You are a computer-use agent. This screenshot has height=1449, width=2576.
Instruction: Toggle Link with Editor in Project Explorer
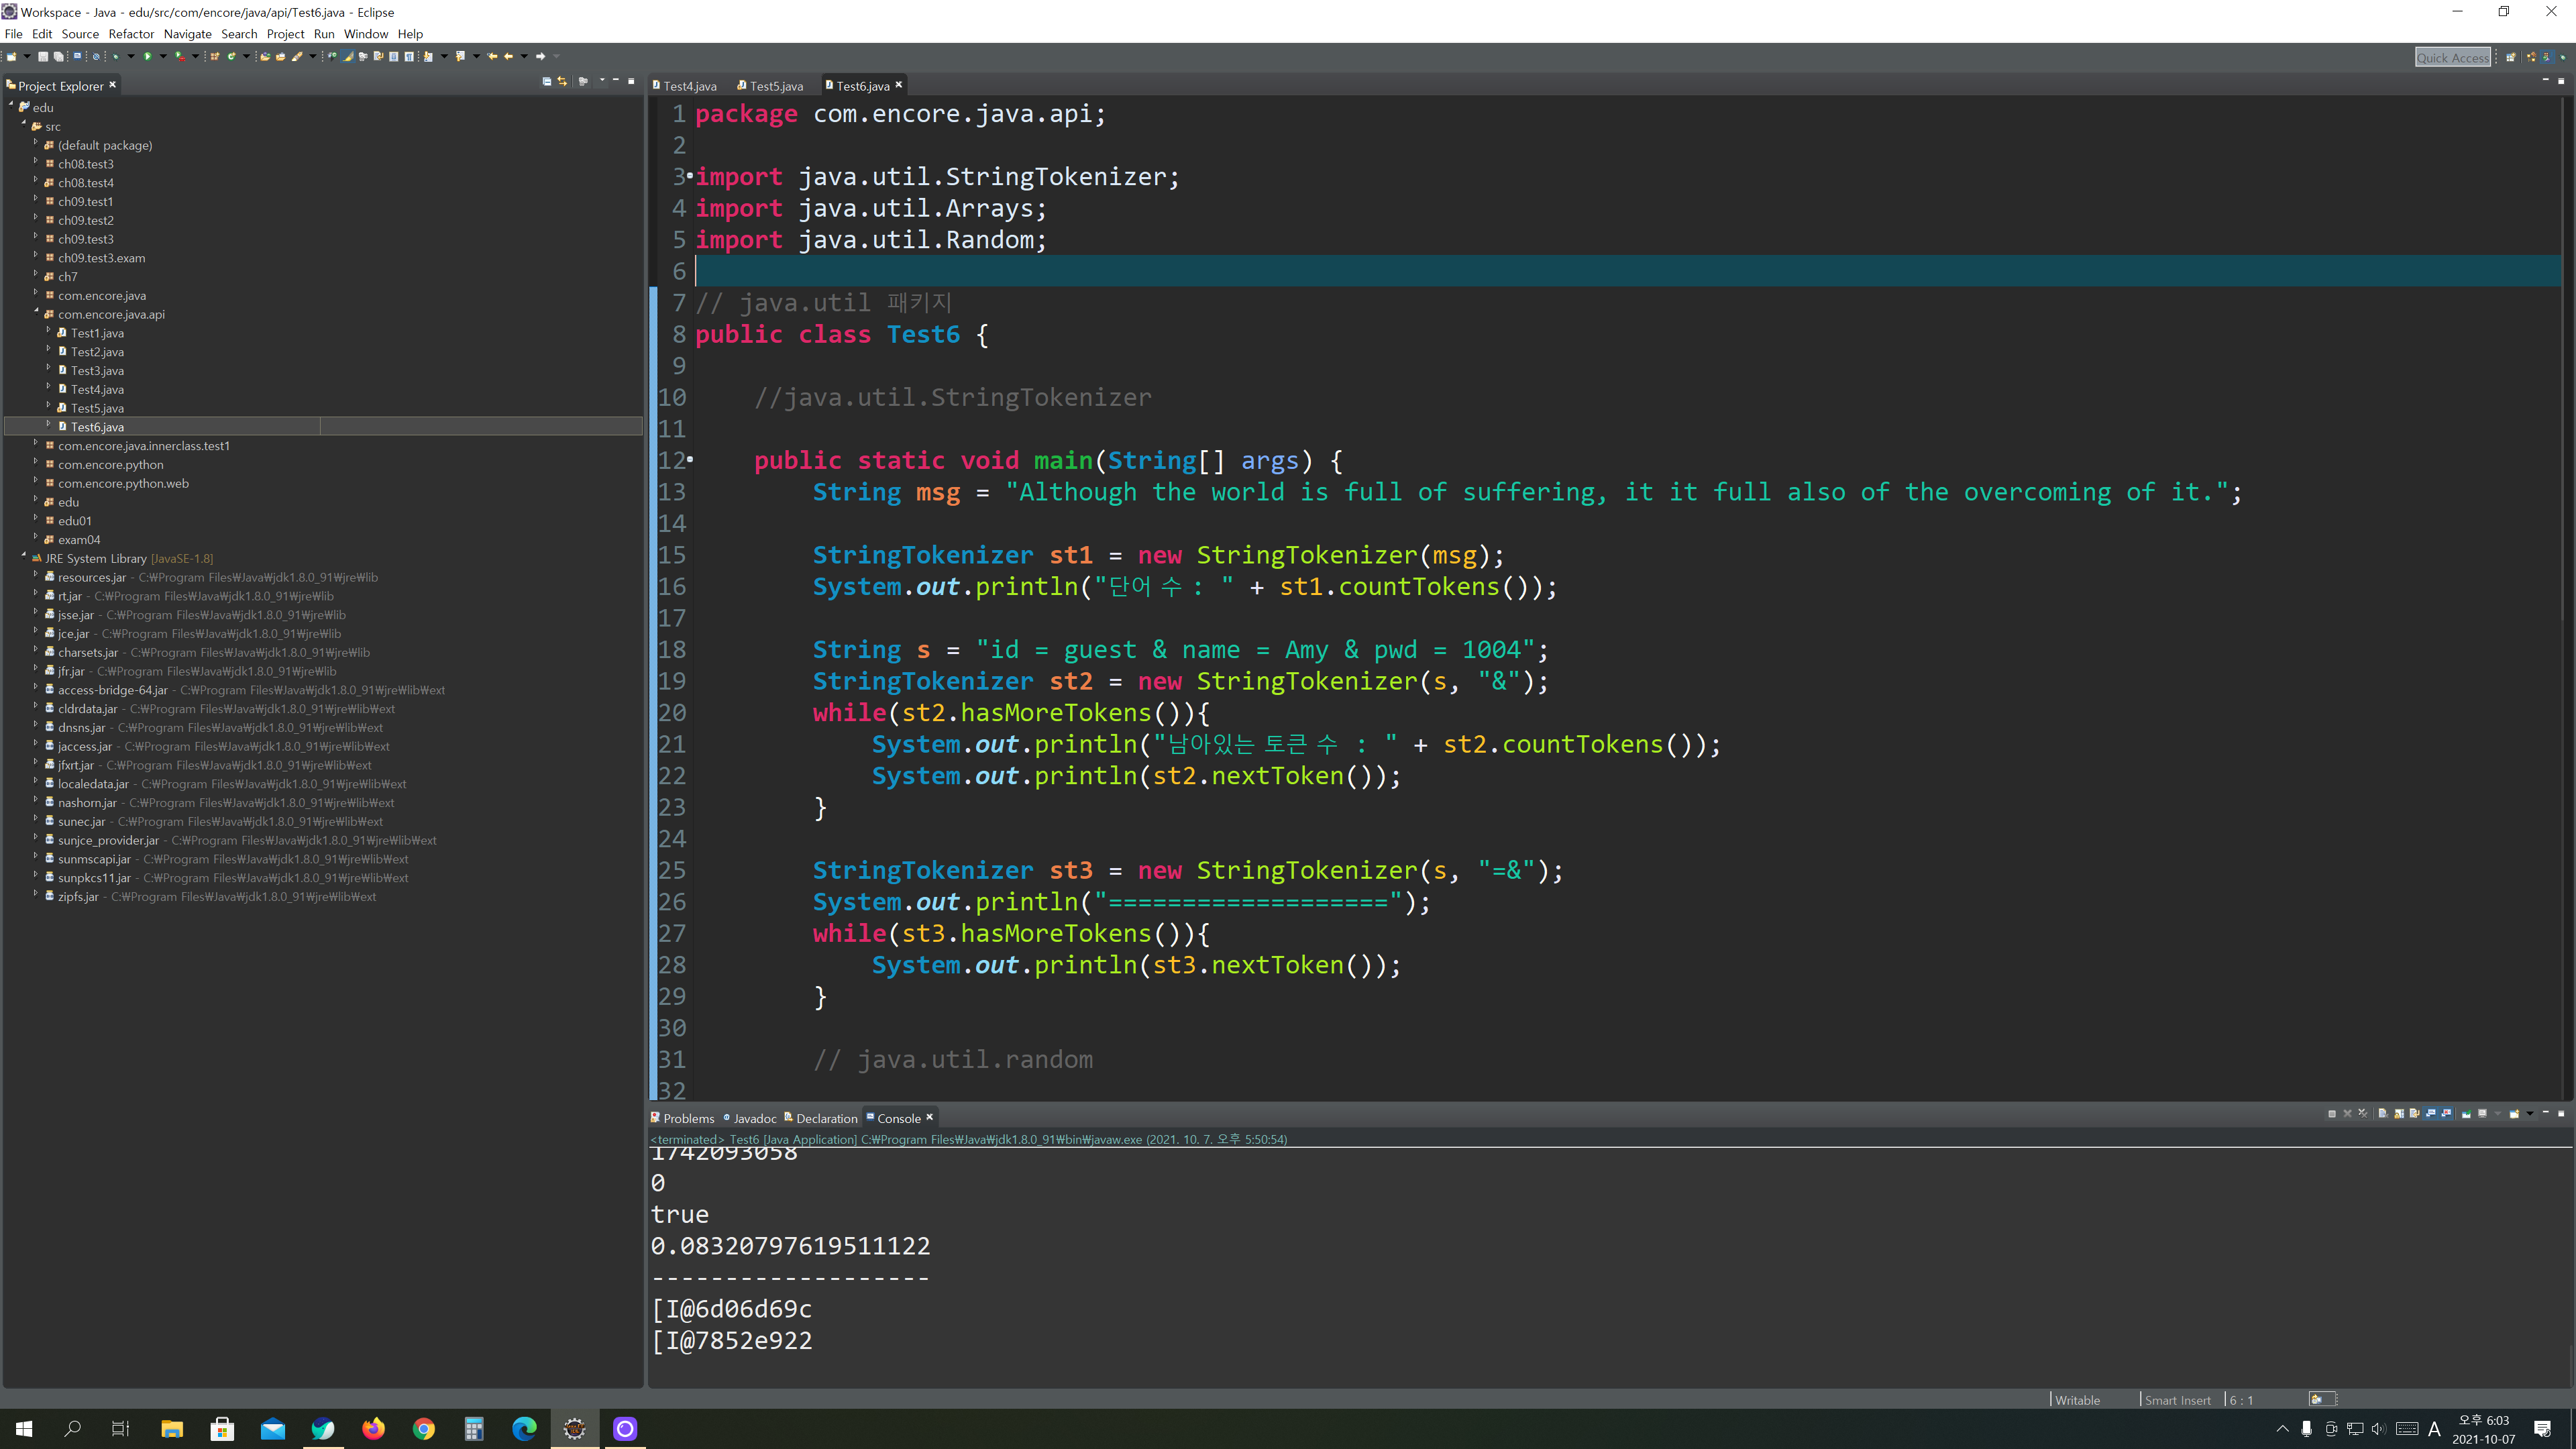click(x=562, y=82)
